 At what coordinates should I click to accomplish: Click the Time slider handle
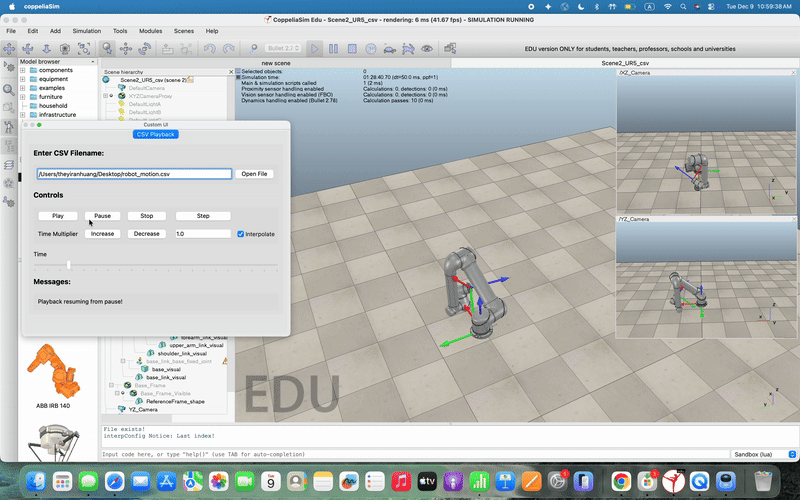click(68, 265)
